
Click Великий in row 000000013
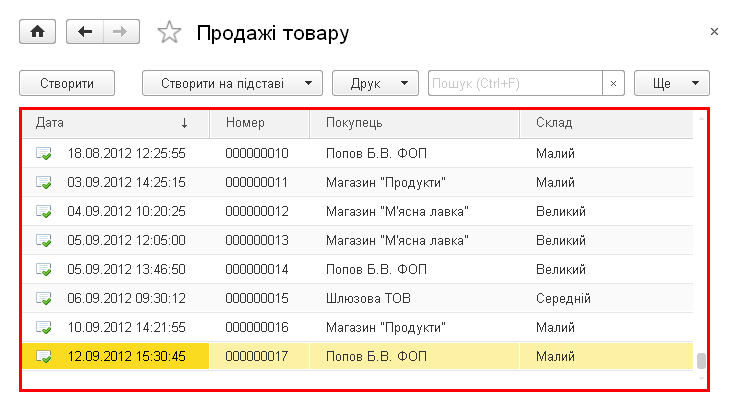pyautogui.click(x=561, y=241)
